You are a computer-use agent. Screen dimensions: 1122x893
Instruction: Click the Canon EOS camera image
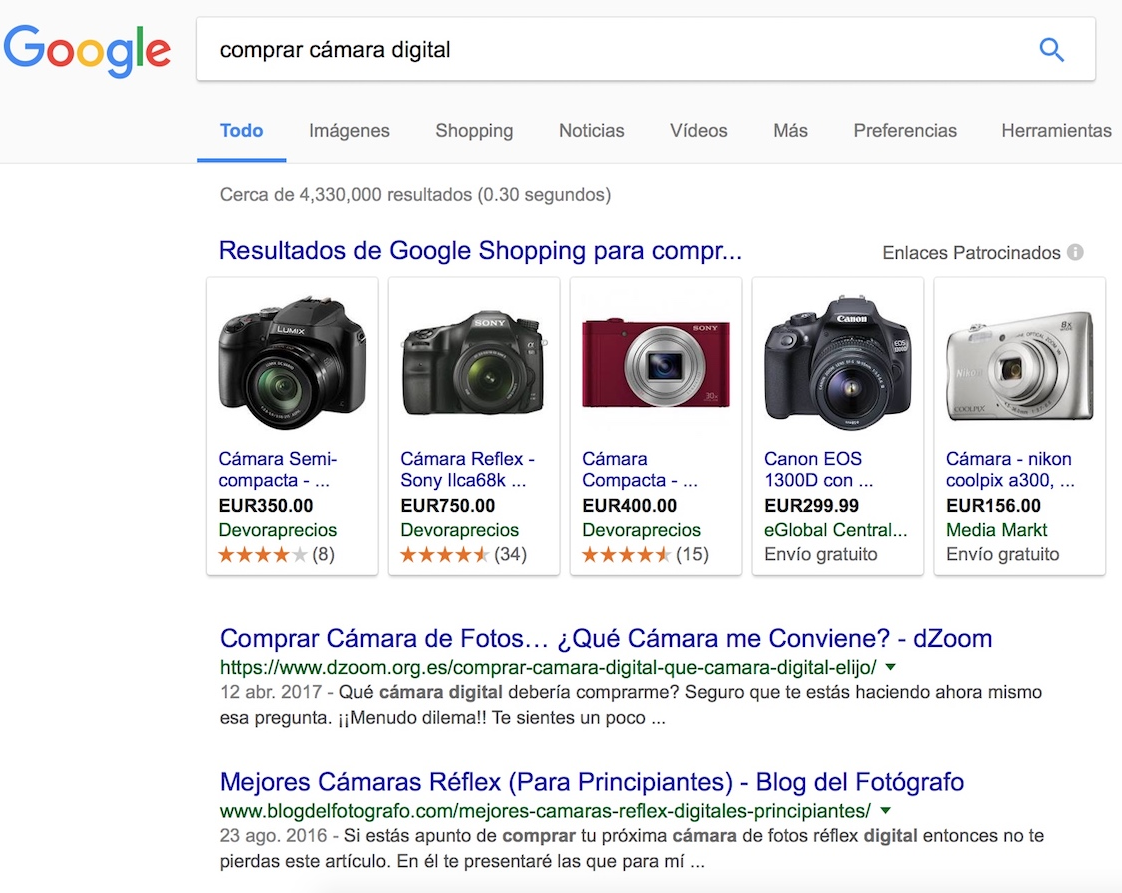(x=838, y=363)
